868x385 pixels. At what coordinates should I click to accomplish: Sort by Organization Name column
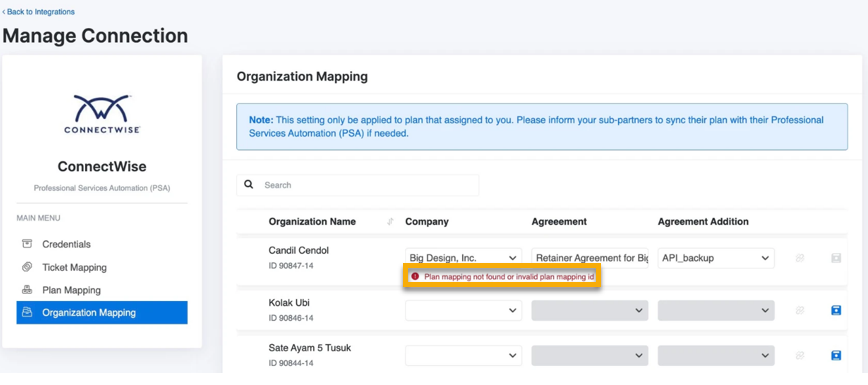(x=390, y=222)
